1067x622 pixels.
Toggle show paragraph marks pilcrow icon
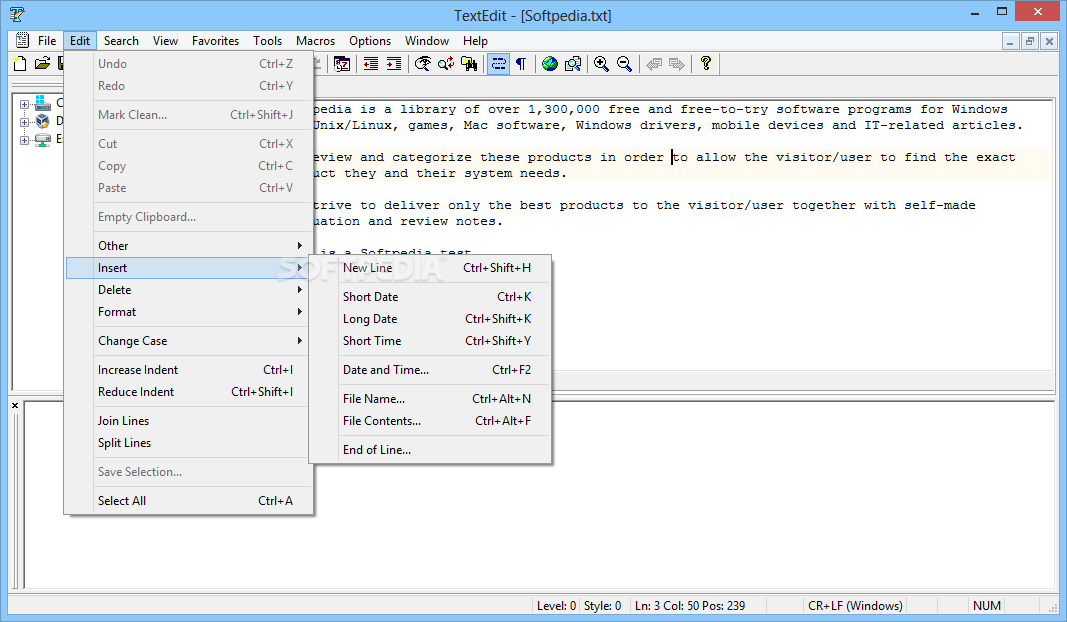click(x=521, y=64)
